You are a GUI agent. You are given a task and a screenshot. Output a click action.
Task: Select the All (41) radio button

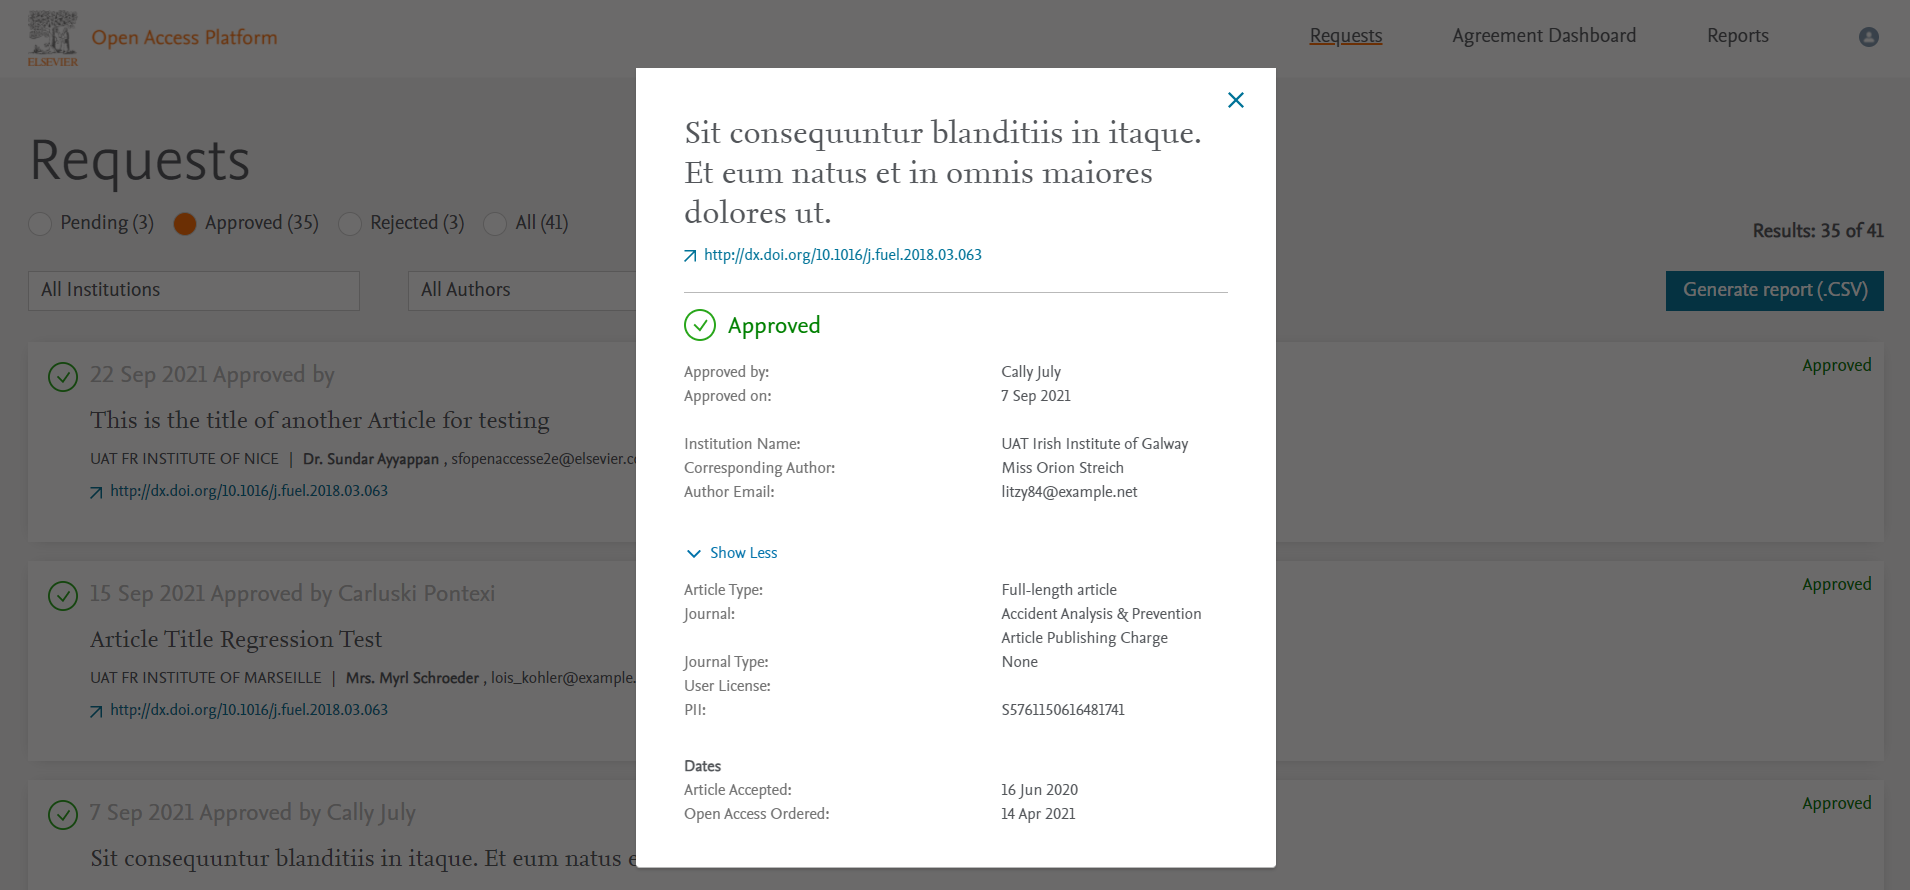point(495,224)
